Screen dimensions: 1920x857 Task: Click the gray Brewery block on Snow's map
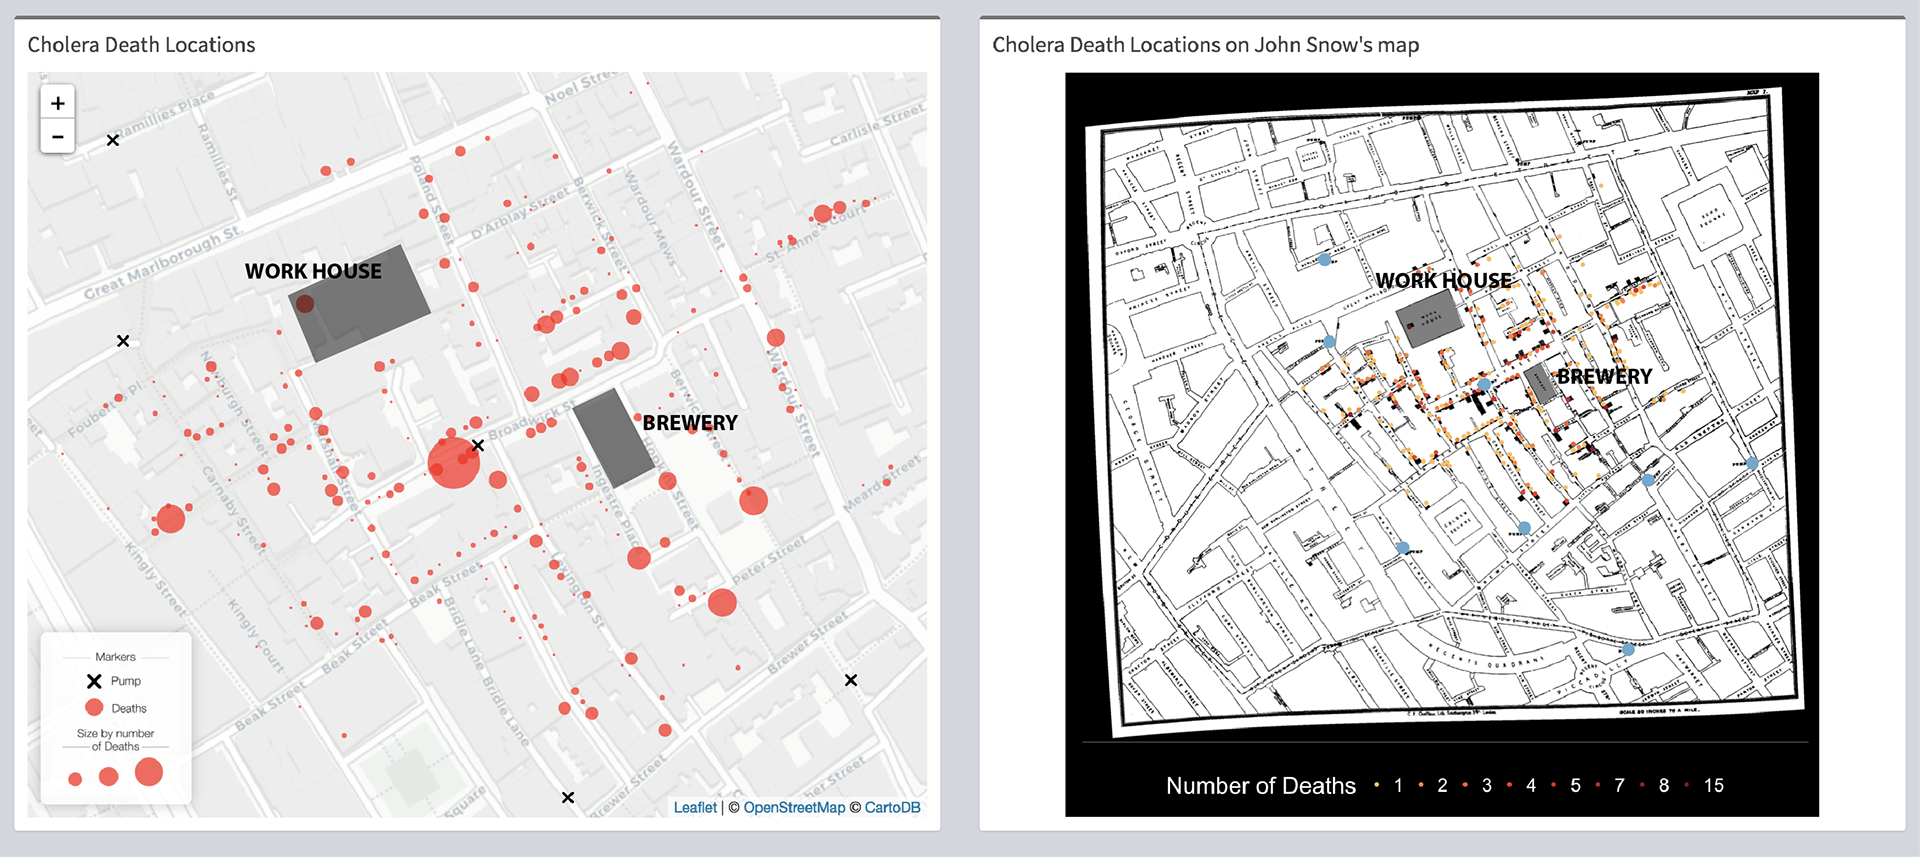pos(1540,384)
